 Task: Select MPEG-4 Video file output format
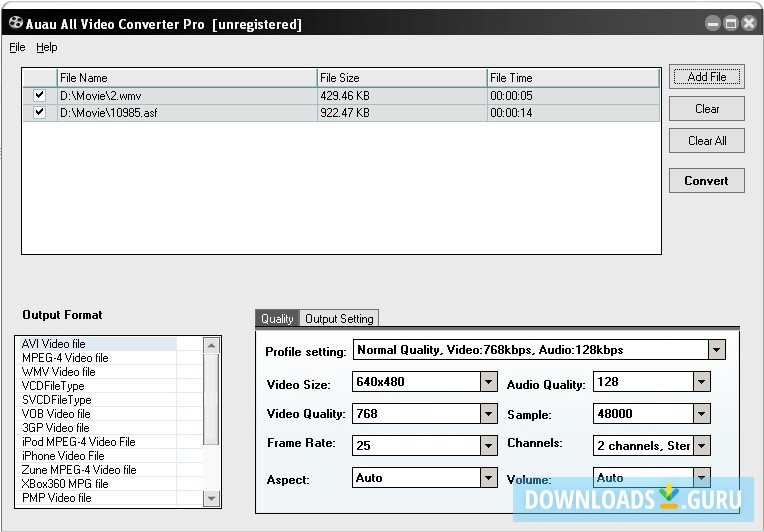coord(96,358)
